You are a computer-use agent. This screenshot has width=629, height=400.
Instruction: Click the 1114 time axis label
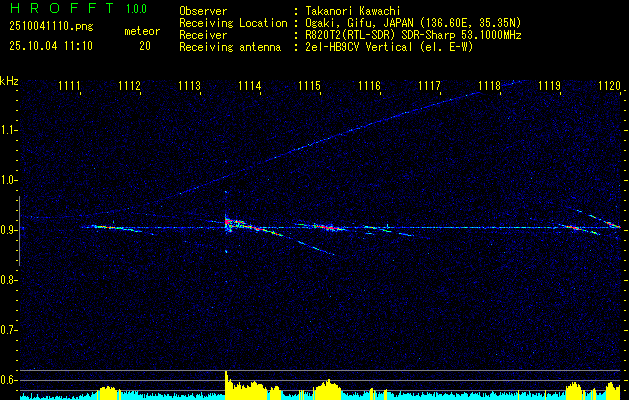[250, 86]
